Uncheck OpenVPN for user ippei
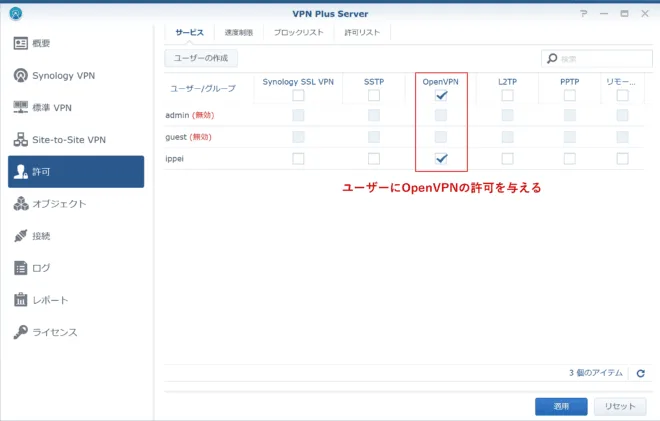The height and width of the screenshot is (421, 660). pyautogui.click(x=441, y=159)
